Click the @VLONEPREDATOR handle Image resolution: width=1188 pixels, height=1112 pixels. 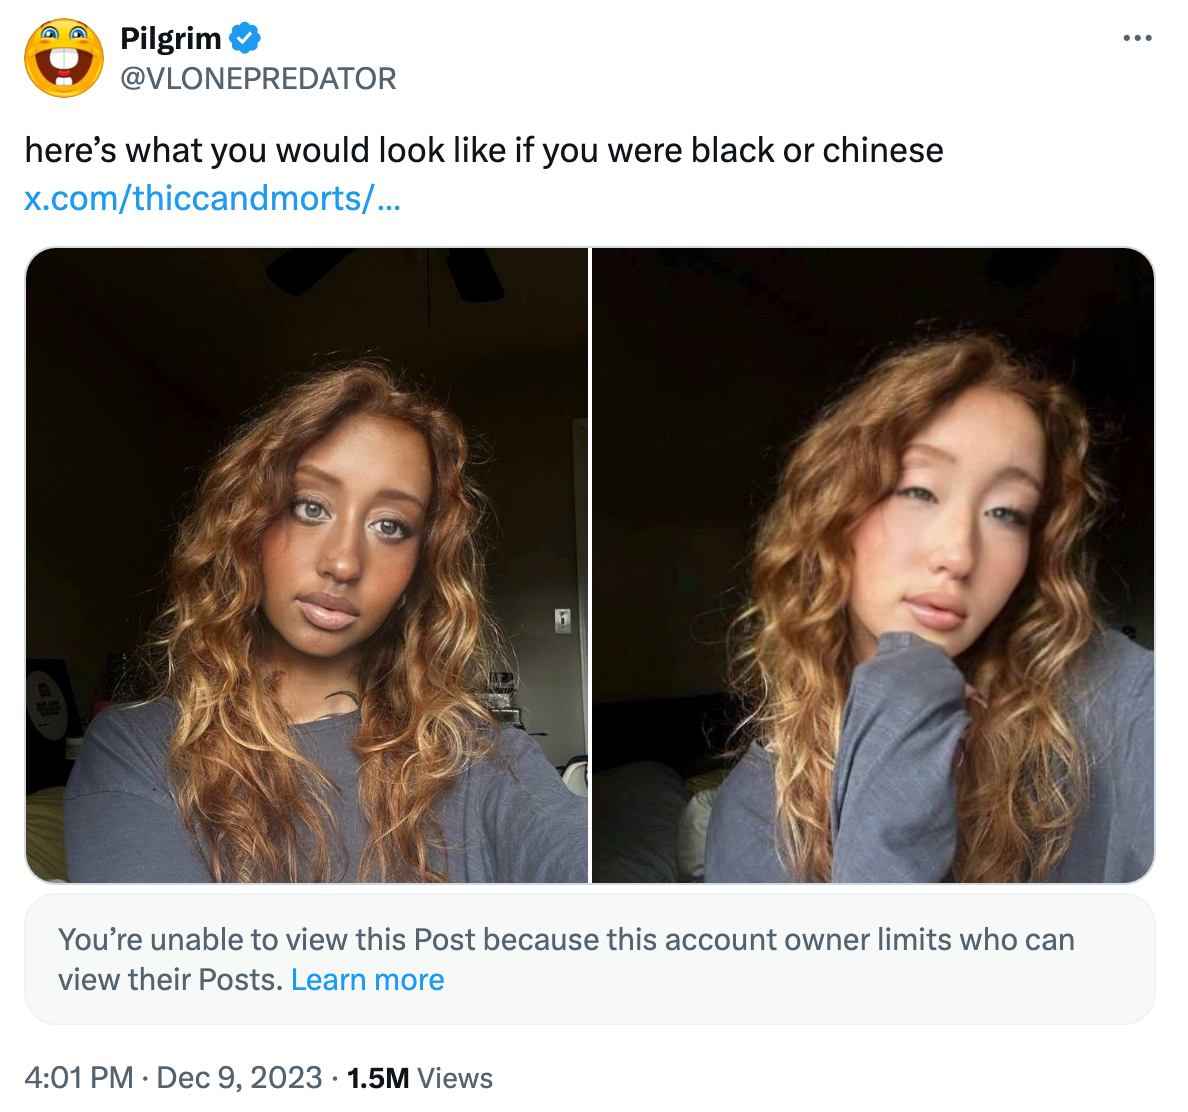(258, 78)
